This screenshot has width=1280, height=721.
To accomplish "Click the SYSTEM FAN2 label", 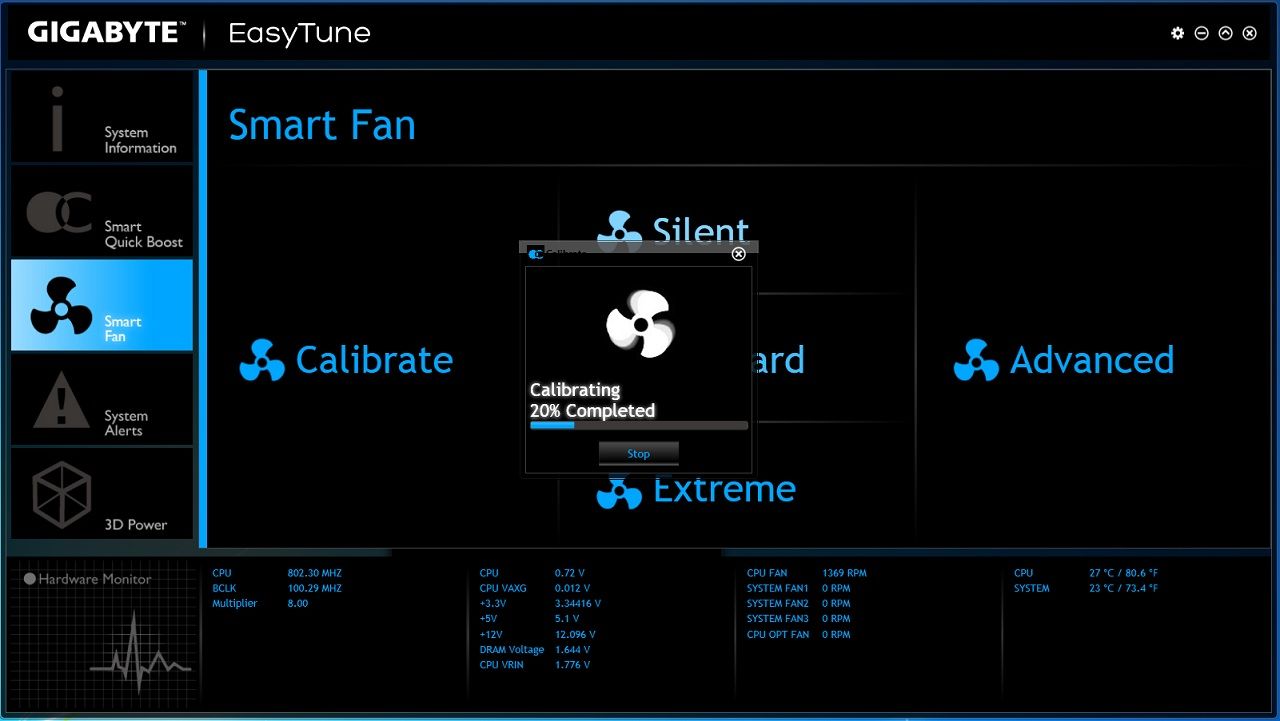I will (x=777, y=603).
